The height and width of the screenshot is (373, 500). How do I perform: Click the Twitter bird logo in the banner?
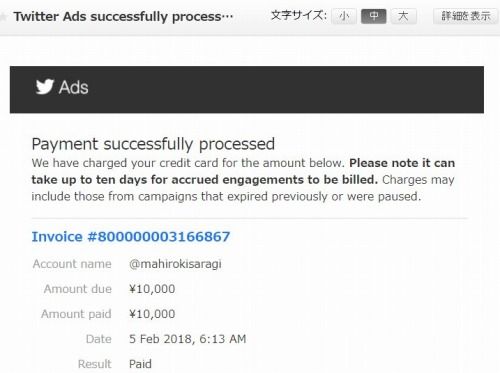pos(45,87)
